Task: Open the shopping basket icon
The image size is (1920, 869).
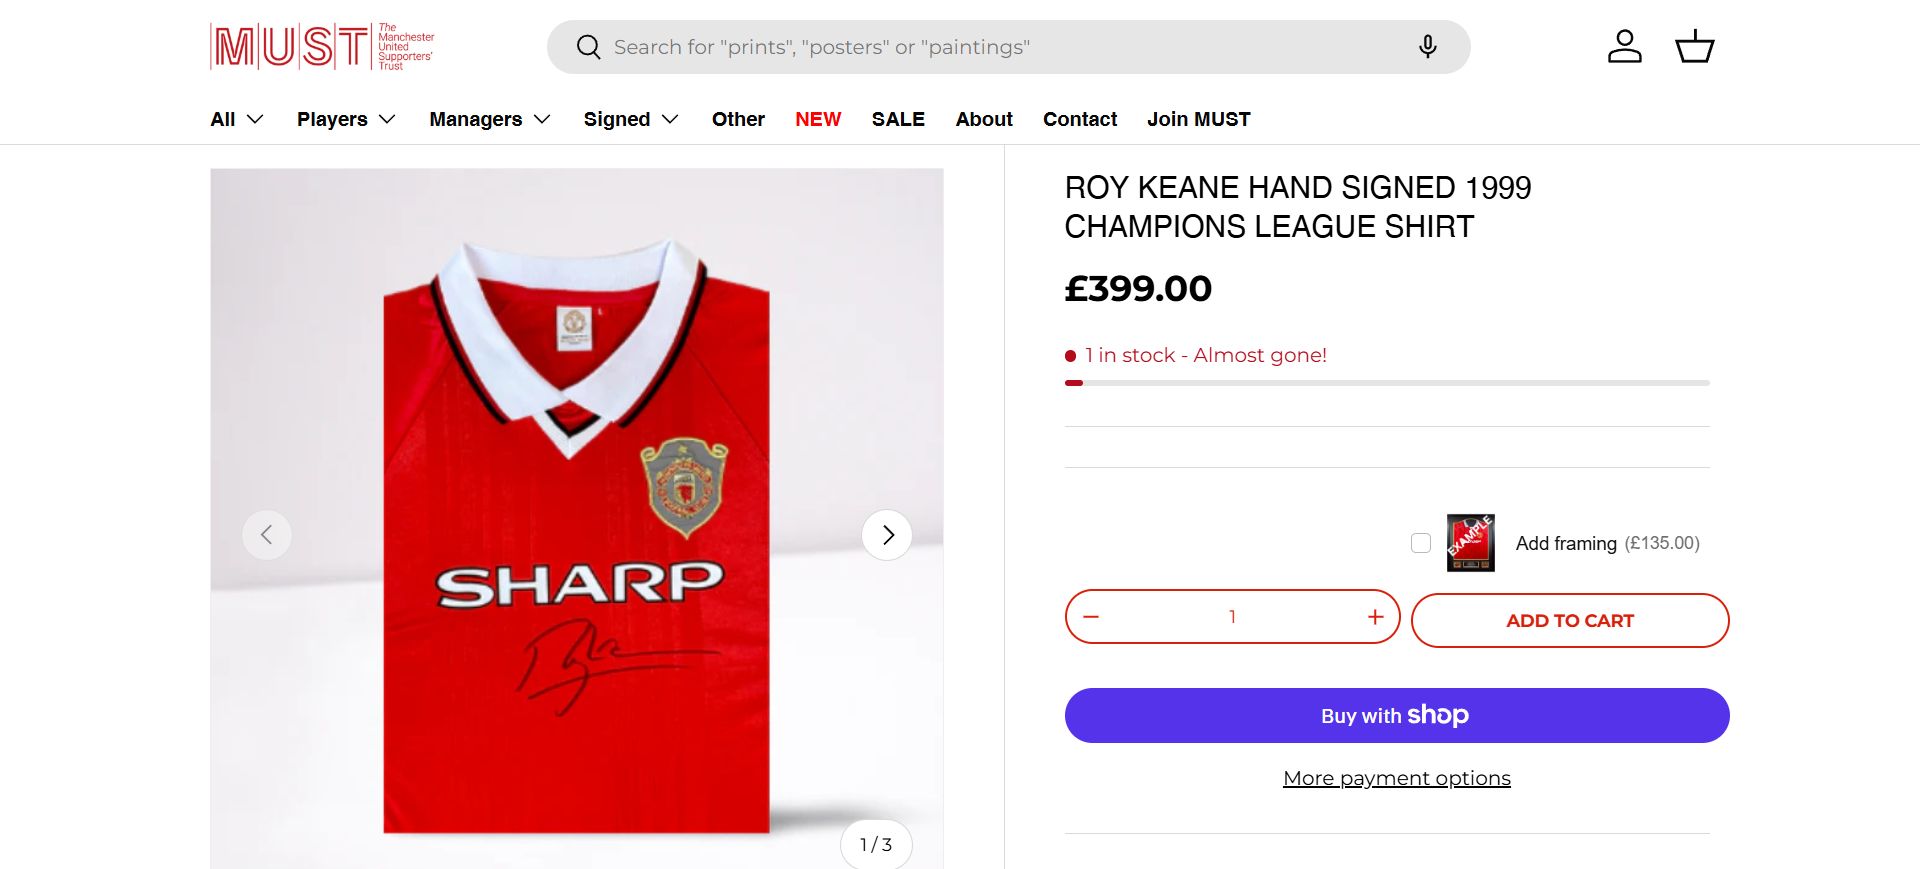Action: [1694, 46]
